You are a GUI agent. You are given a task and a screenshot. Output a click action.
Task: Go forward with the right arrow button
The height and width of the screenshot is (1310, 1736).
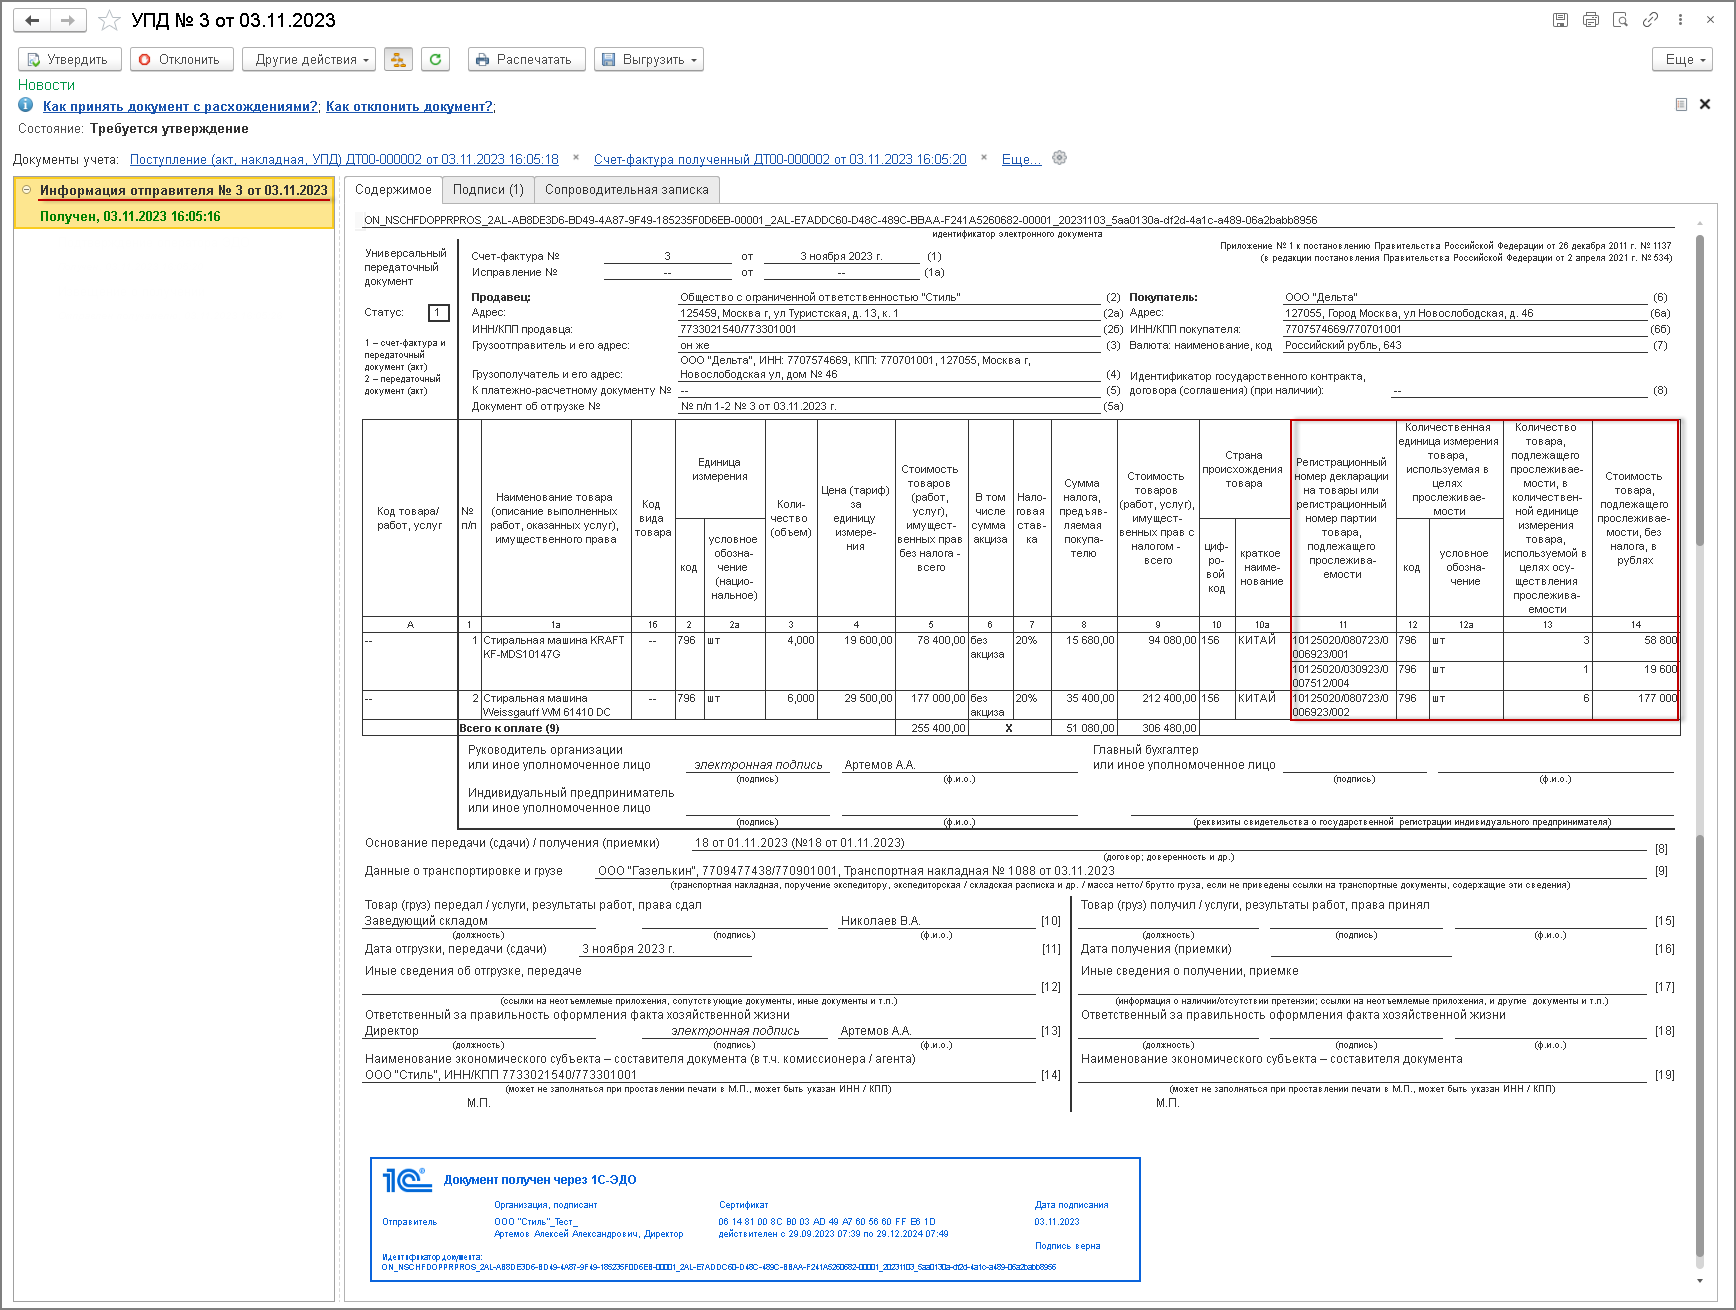(68, 20)
